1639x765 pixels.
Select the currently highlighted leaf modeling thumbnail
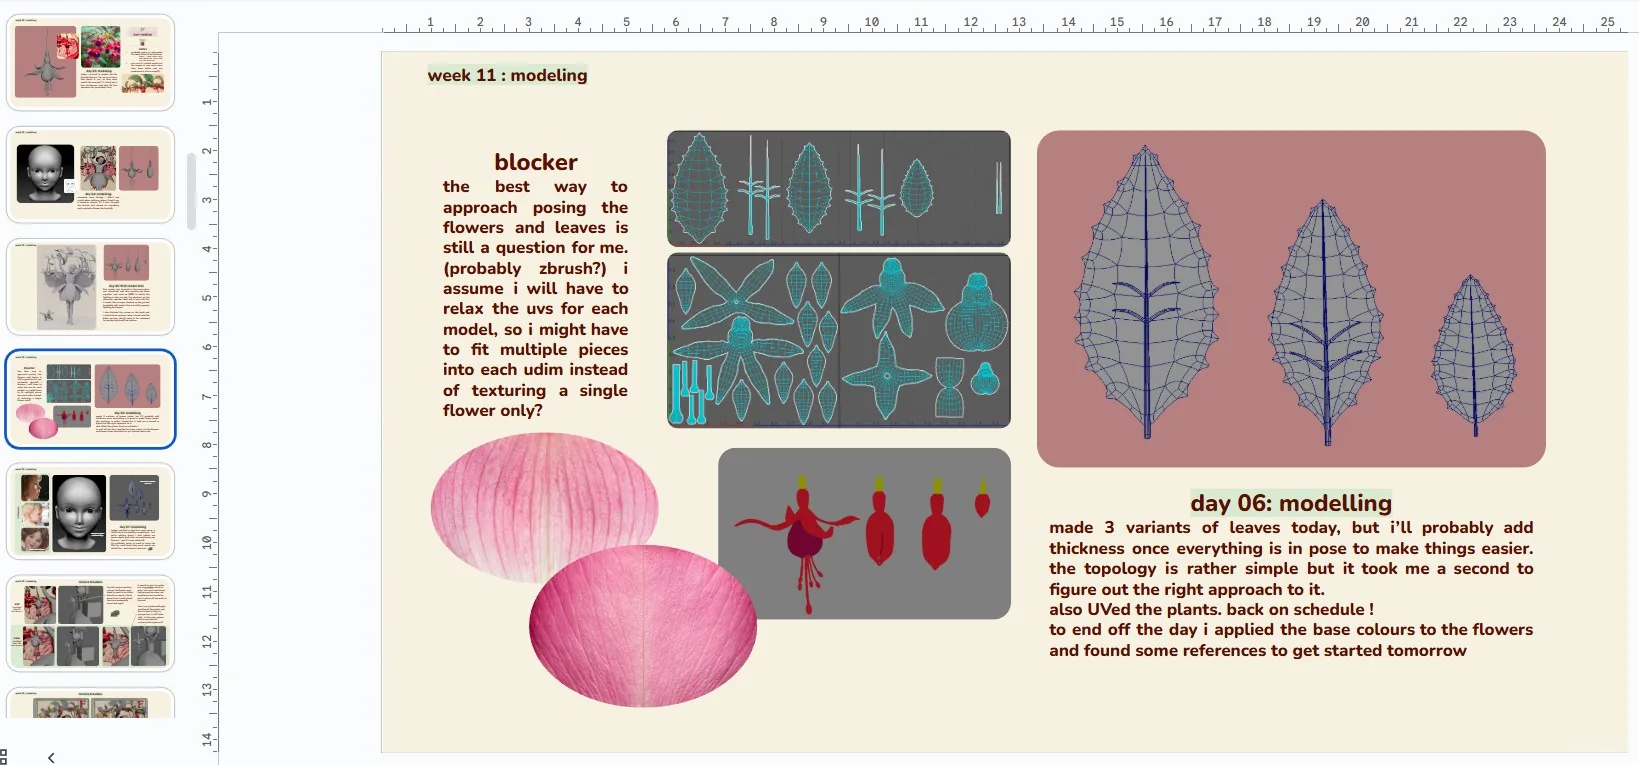tap(90, 399)
